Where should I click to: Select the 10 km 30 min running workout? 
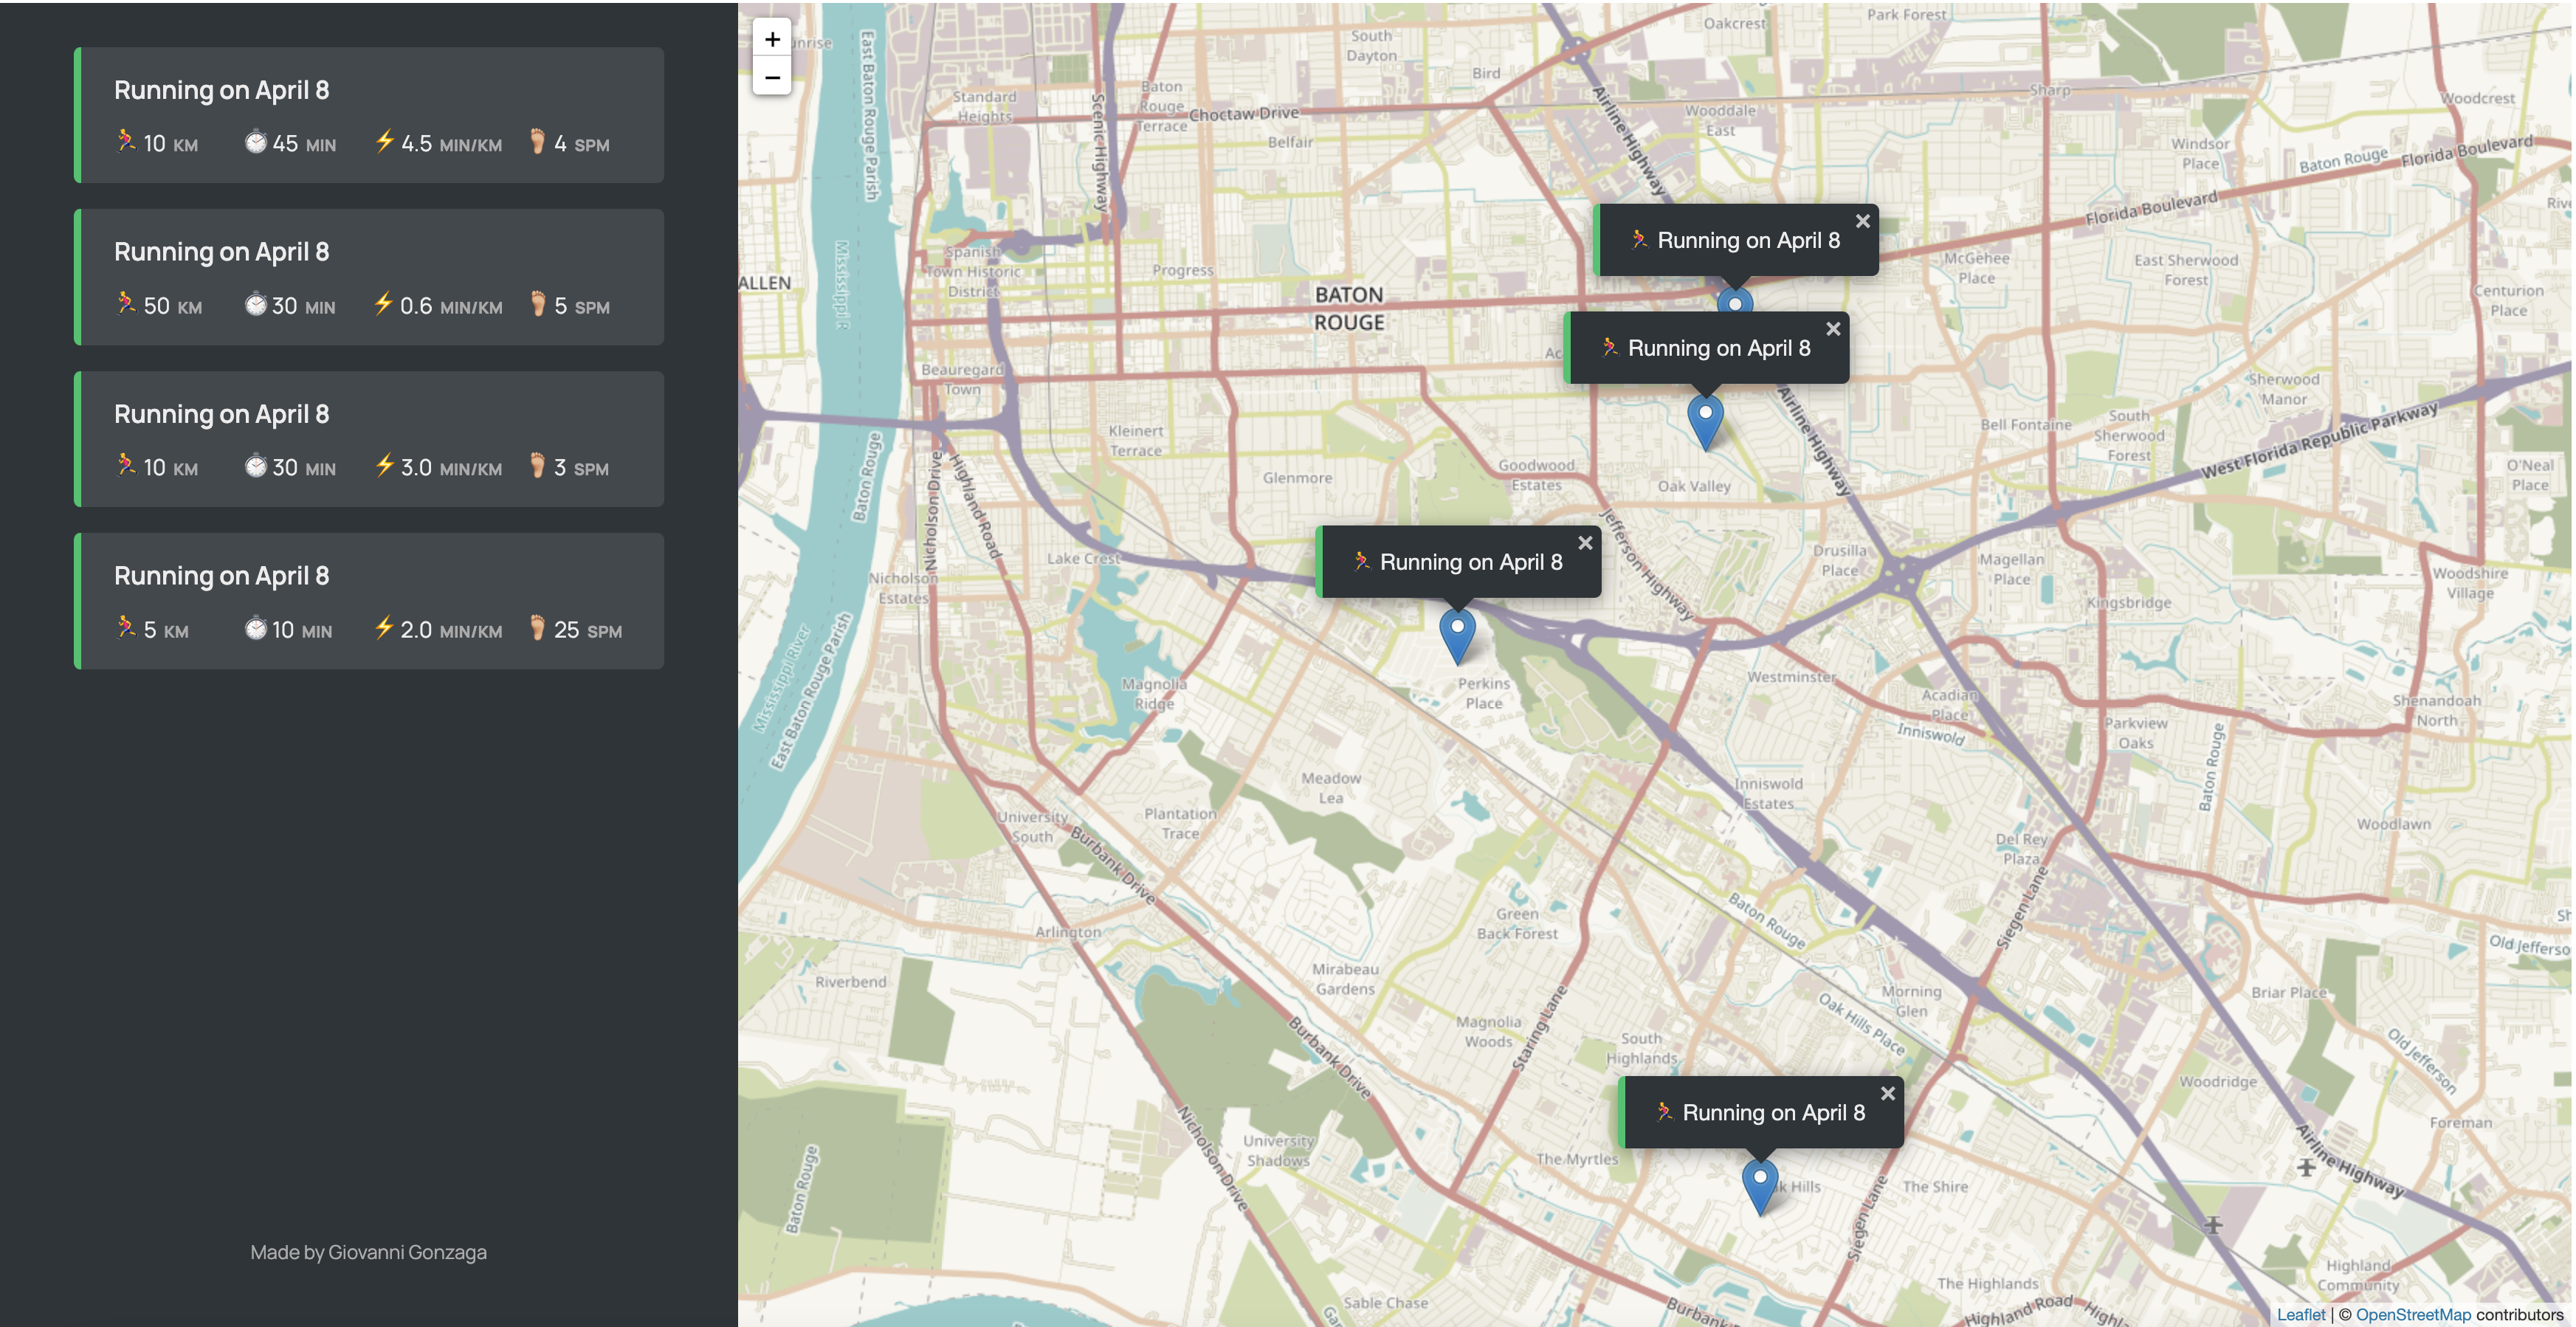click(x=369, y=439)
